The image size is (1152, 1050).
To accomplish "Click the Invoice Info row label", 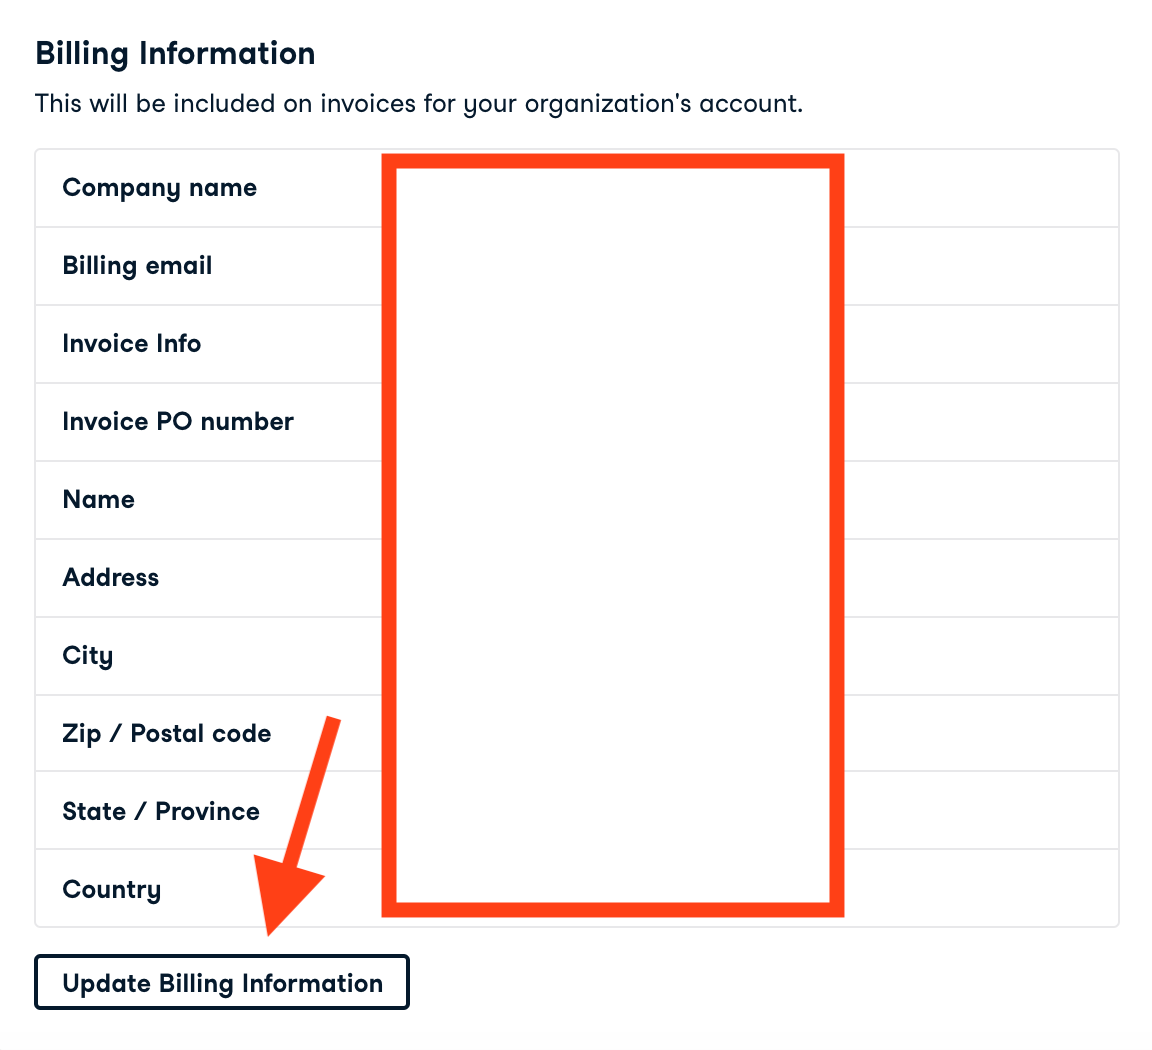I will click(131, 344).
